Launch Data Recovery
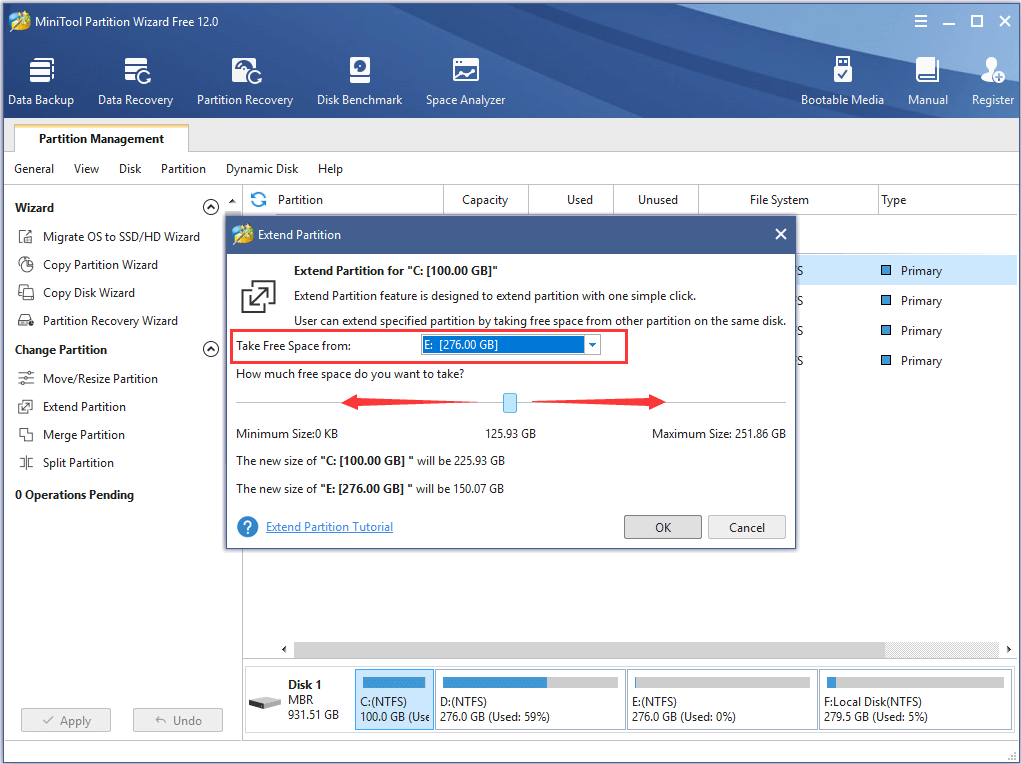 click(135, 82)
